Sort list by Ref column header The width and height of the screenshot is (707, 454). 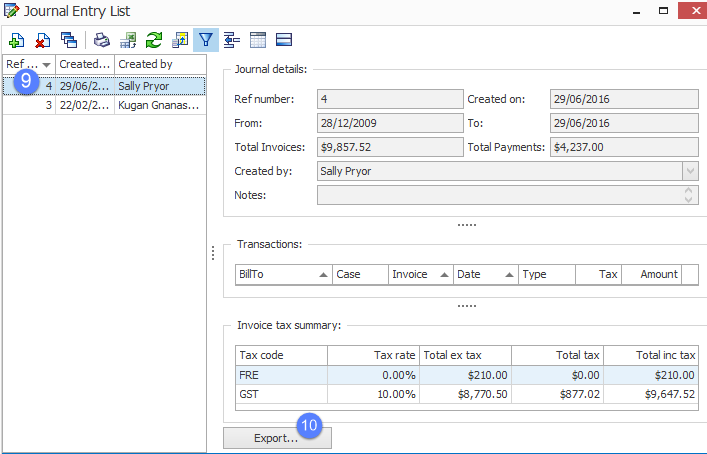tap(27, 64)
